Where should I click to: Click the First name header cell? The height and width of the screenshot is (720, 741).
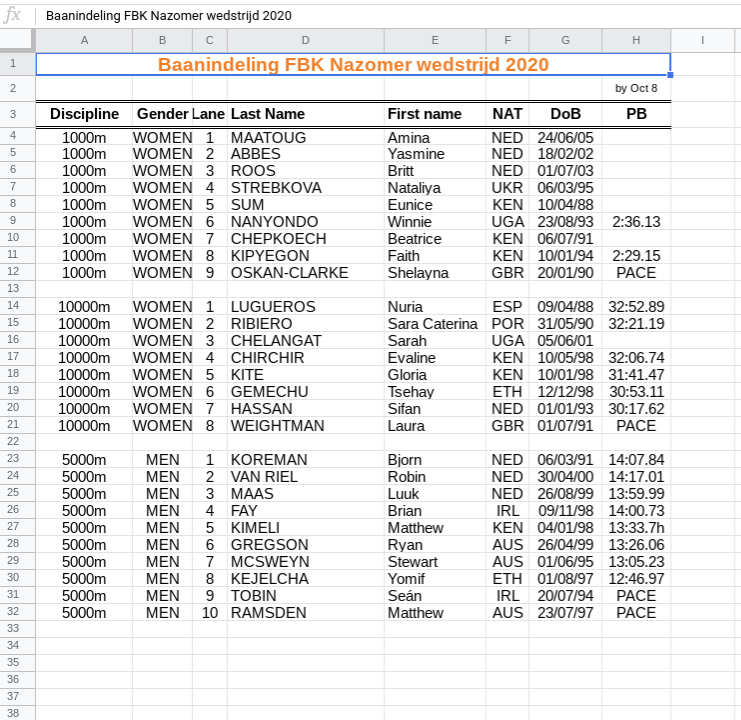pos(435,114)
